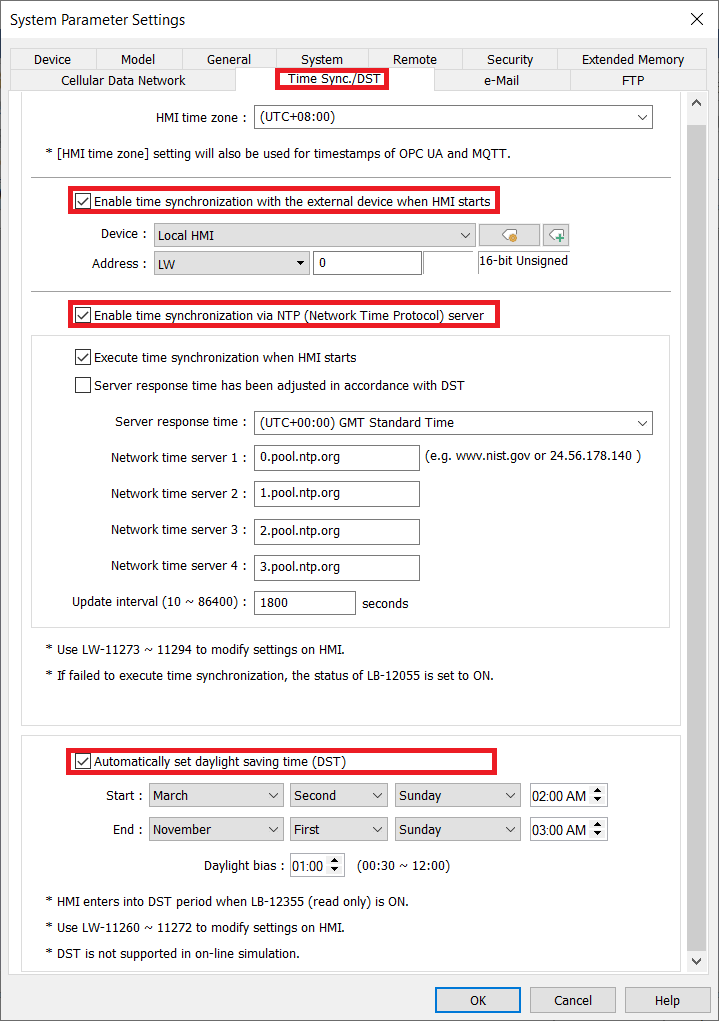This screenshot has width=719, height=1021.
Task: Switch to the Remote tab
Action: point(415,59)
